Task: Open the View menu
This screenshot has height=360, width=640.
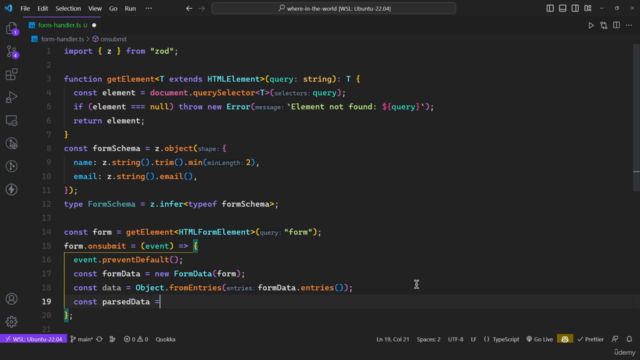Action: click(95, 8)
